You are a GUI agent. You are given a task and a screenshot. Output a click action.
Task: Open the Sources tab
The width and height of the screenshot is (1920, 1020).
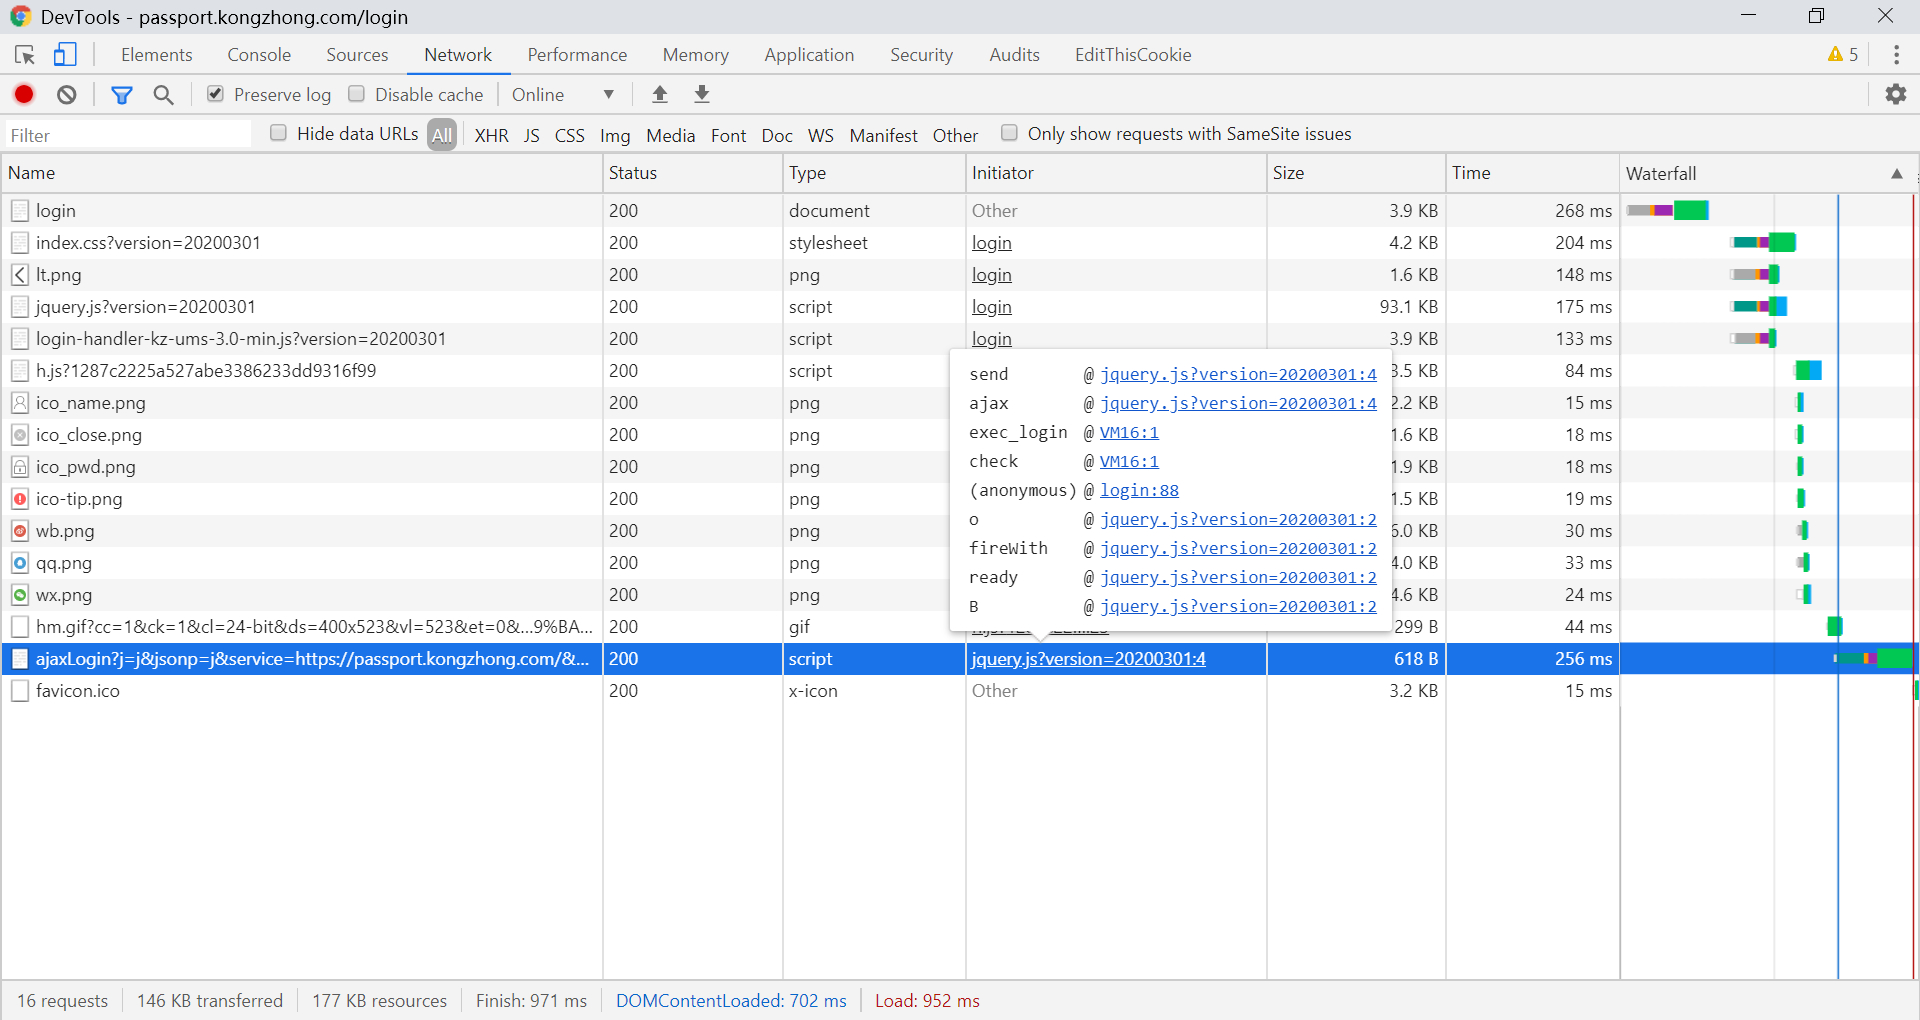click(x=357, y=55)
